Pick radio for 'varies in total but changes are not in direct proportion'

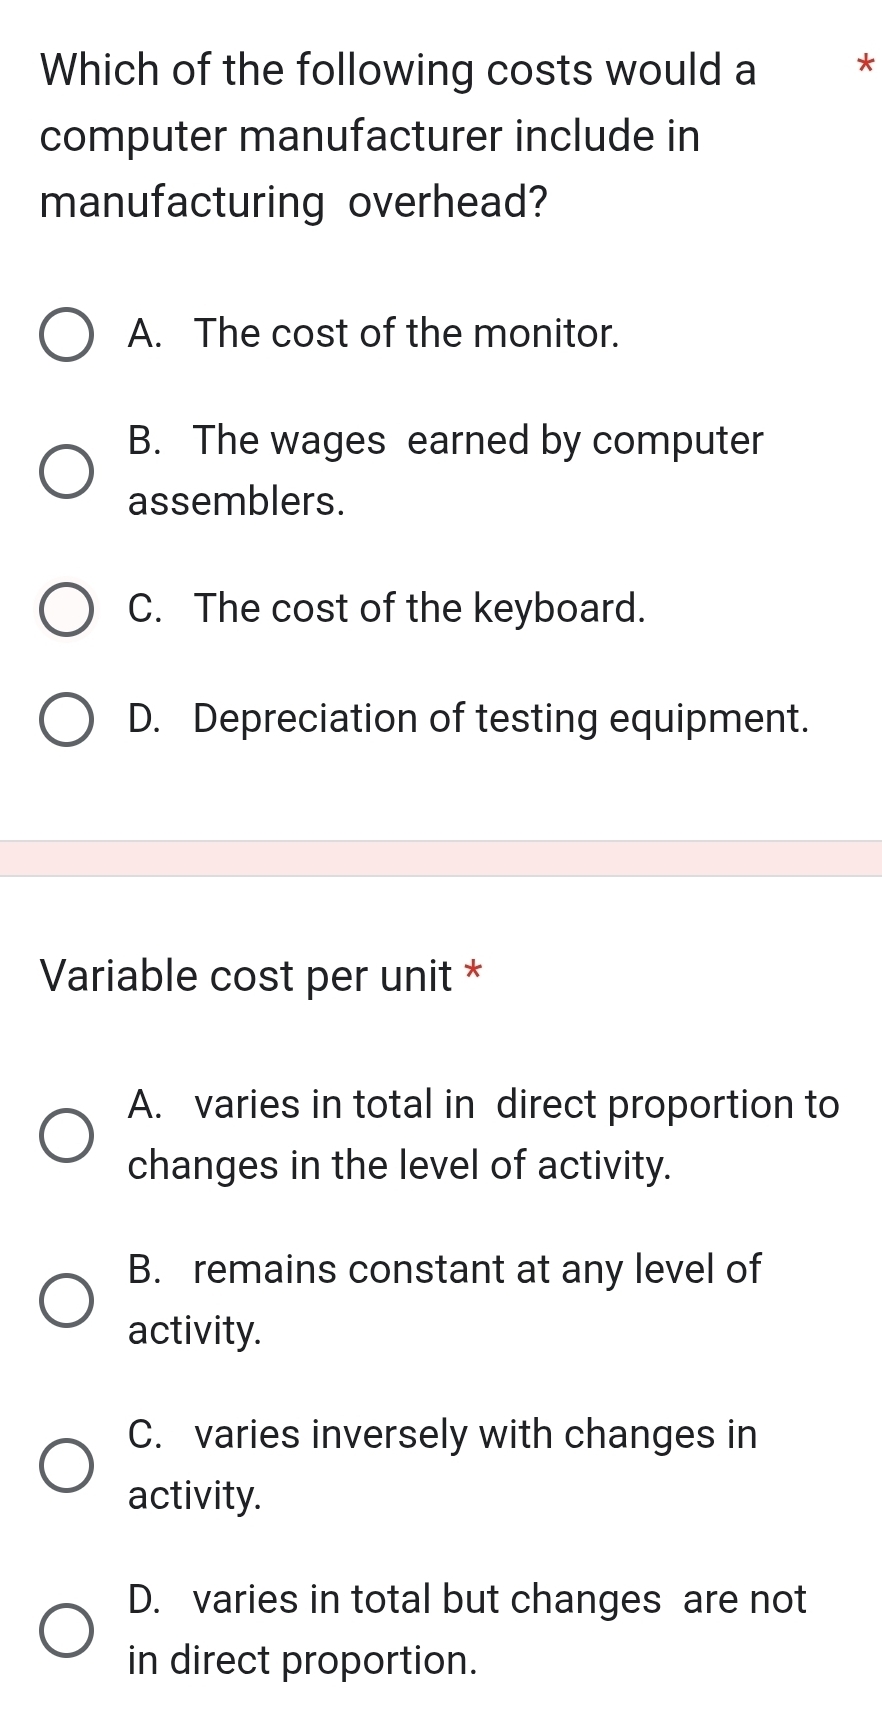pos(67,1631)
